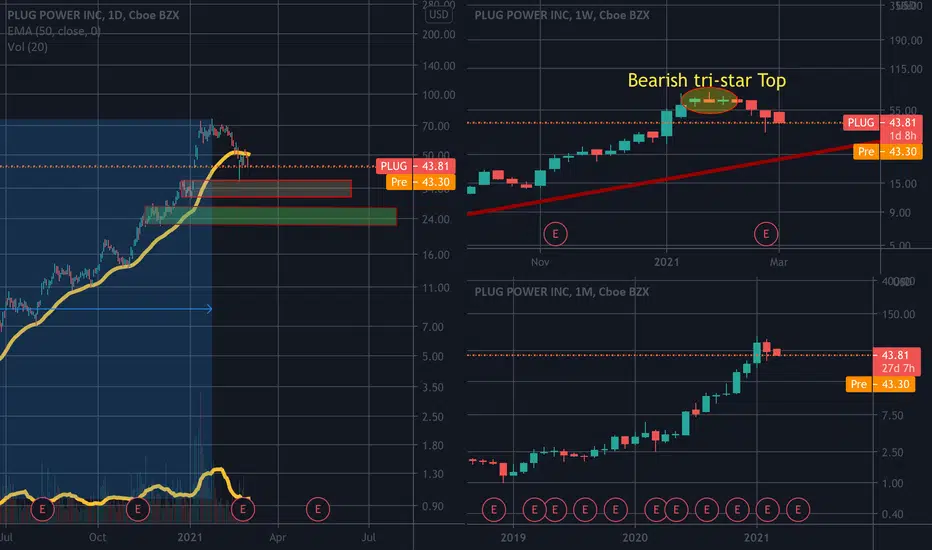Click the PLUG 43.81 price label on weekly chart

[883, 122]
